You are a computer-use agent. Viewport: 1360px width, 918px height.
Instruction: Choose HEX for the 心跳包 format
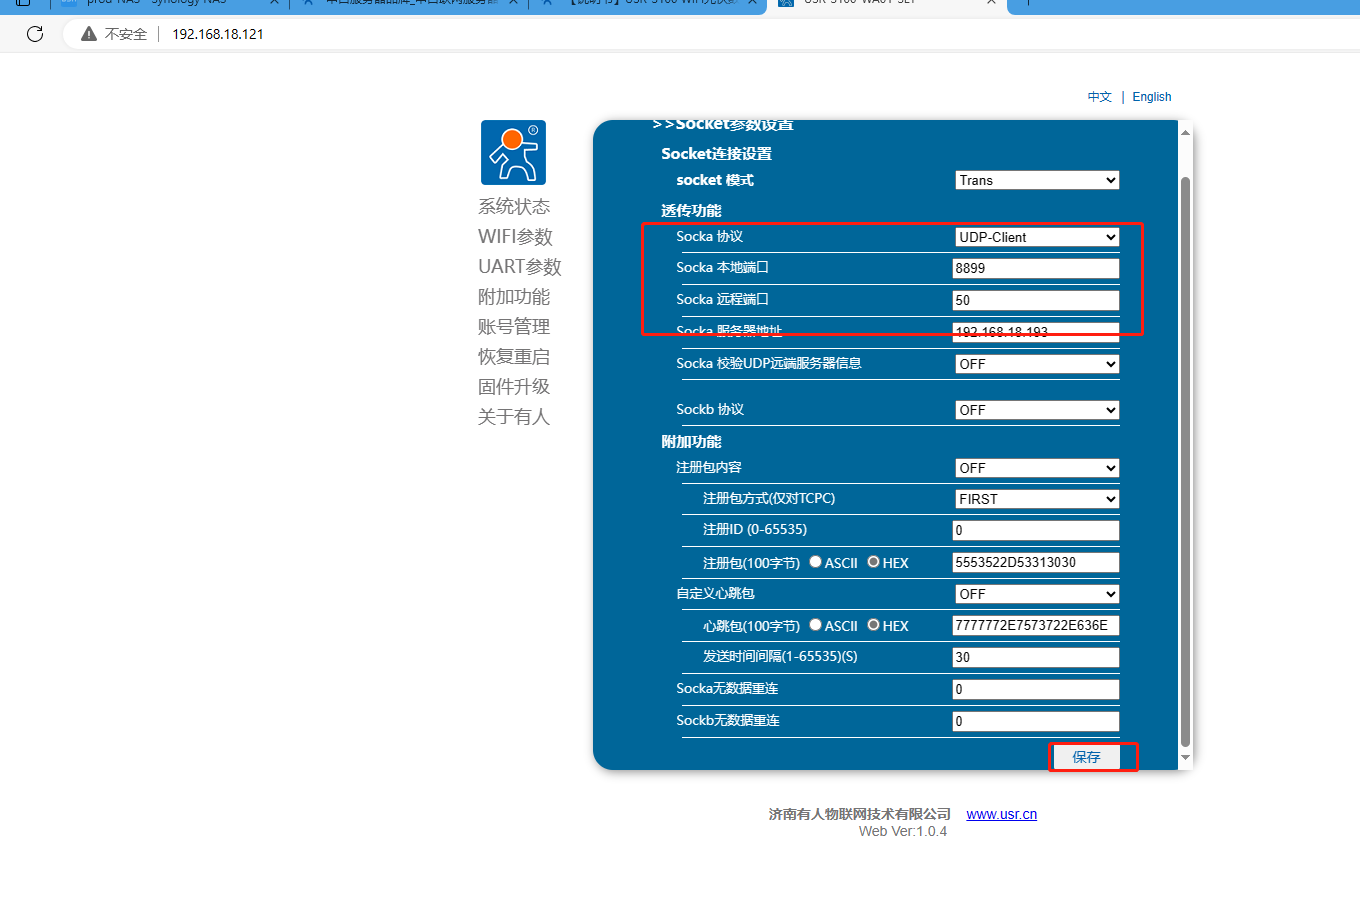[x=874, y=625]
